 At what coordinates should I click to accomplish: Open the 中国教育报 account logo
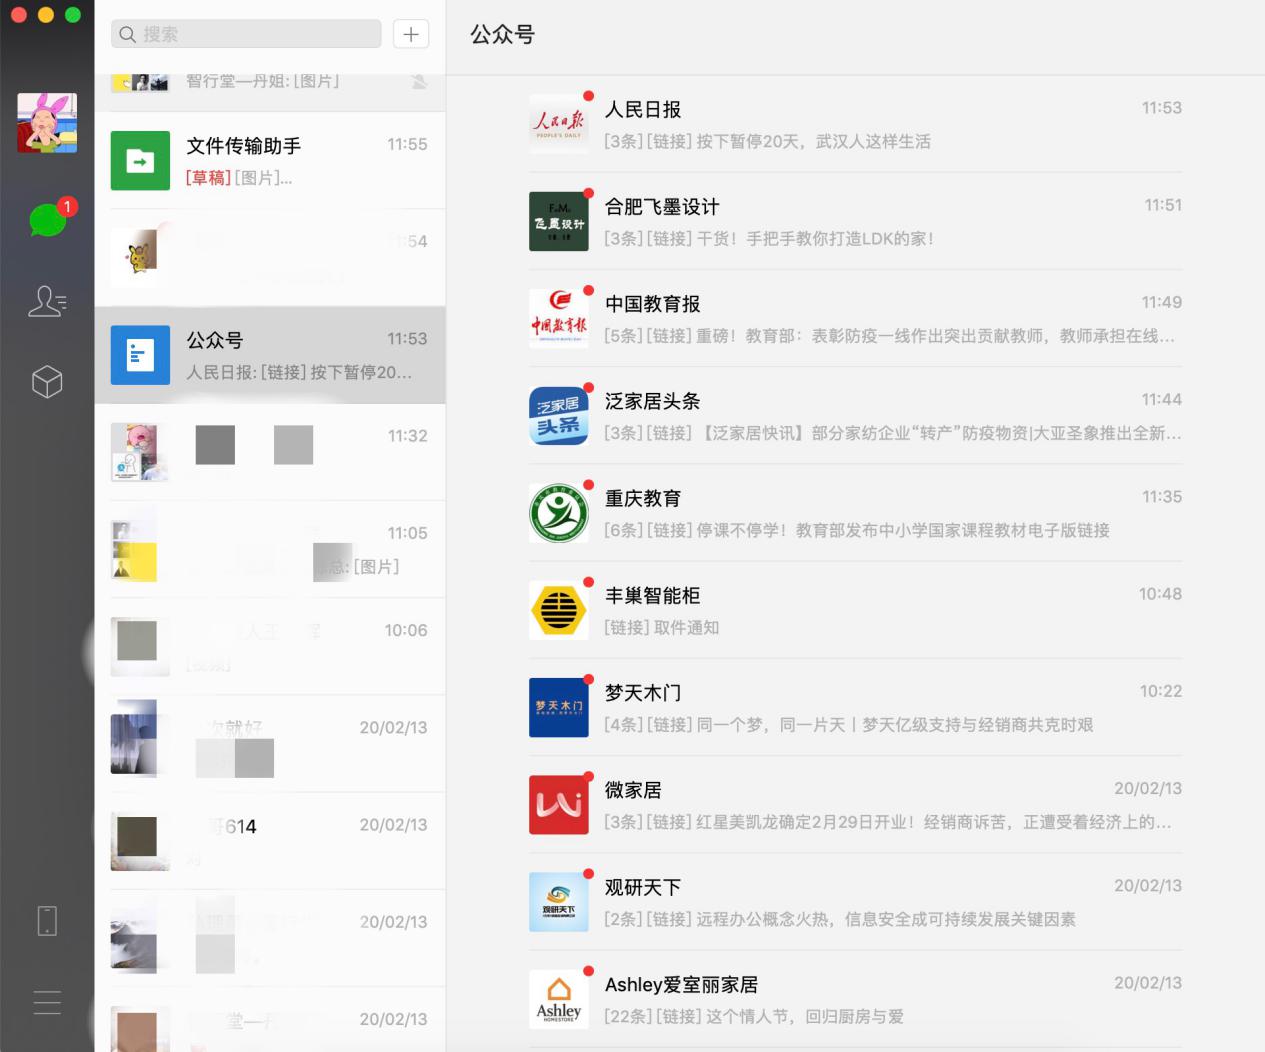tap(559, 318)
